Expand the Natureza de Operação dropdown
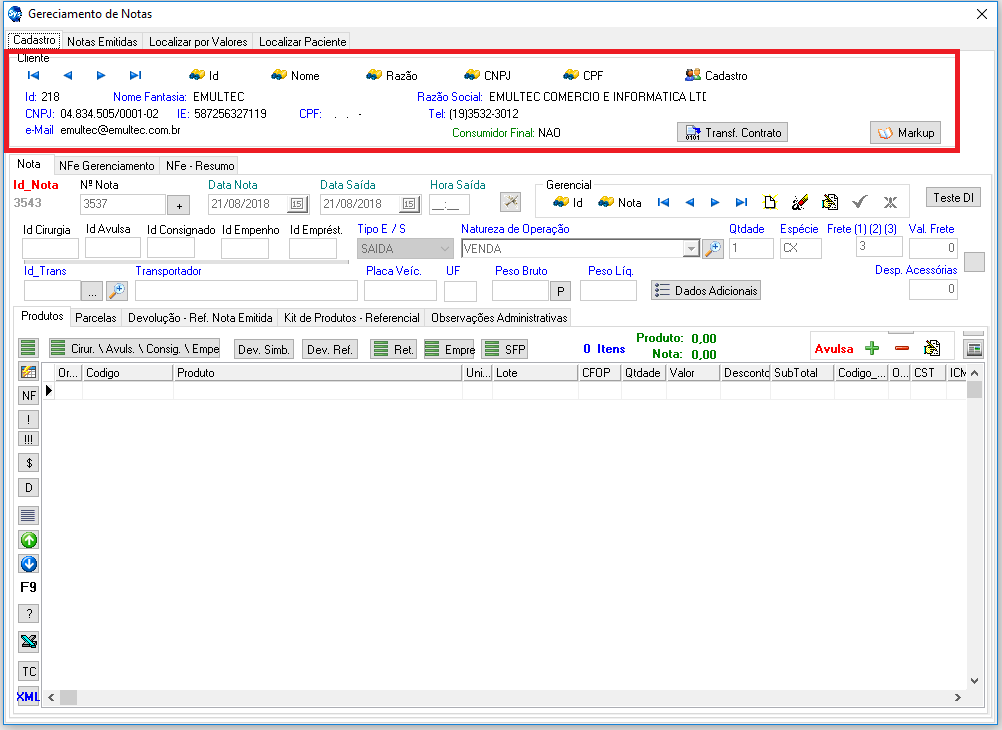1002x730 pixels. [x=690, y=249]
